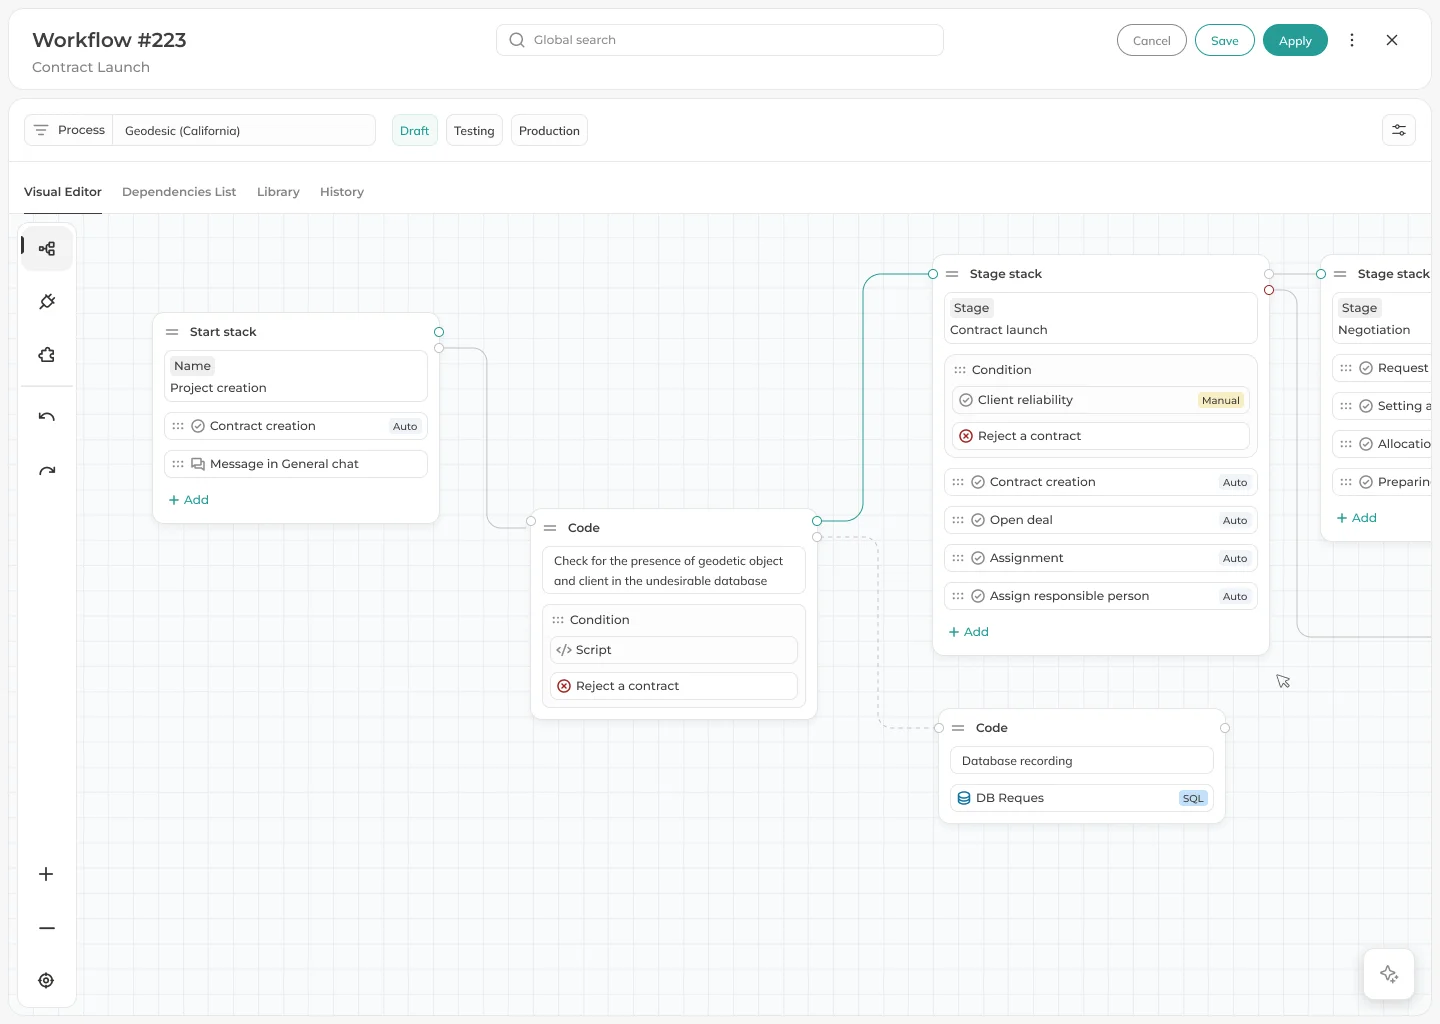Open the three-dot overflow menu
This screenshot has width=1440, height=1024.
click(x=1352, y=40)
